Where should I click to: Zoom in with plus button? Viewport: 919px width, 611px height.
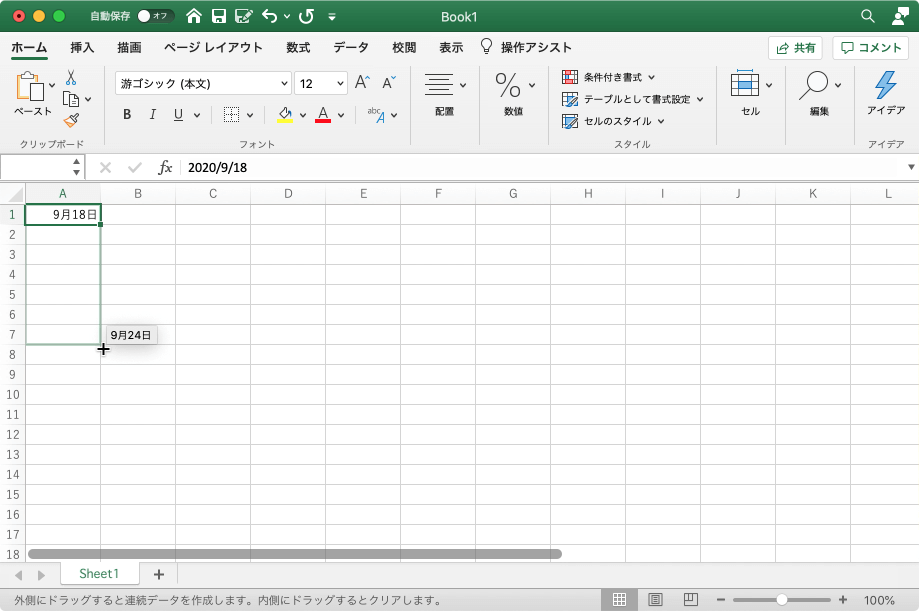842,599
